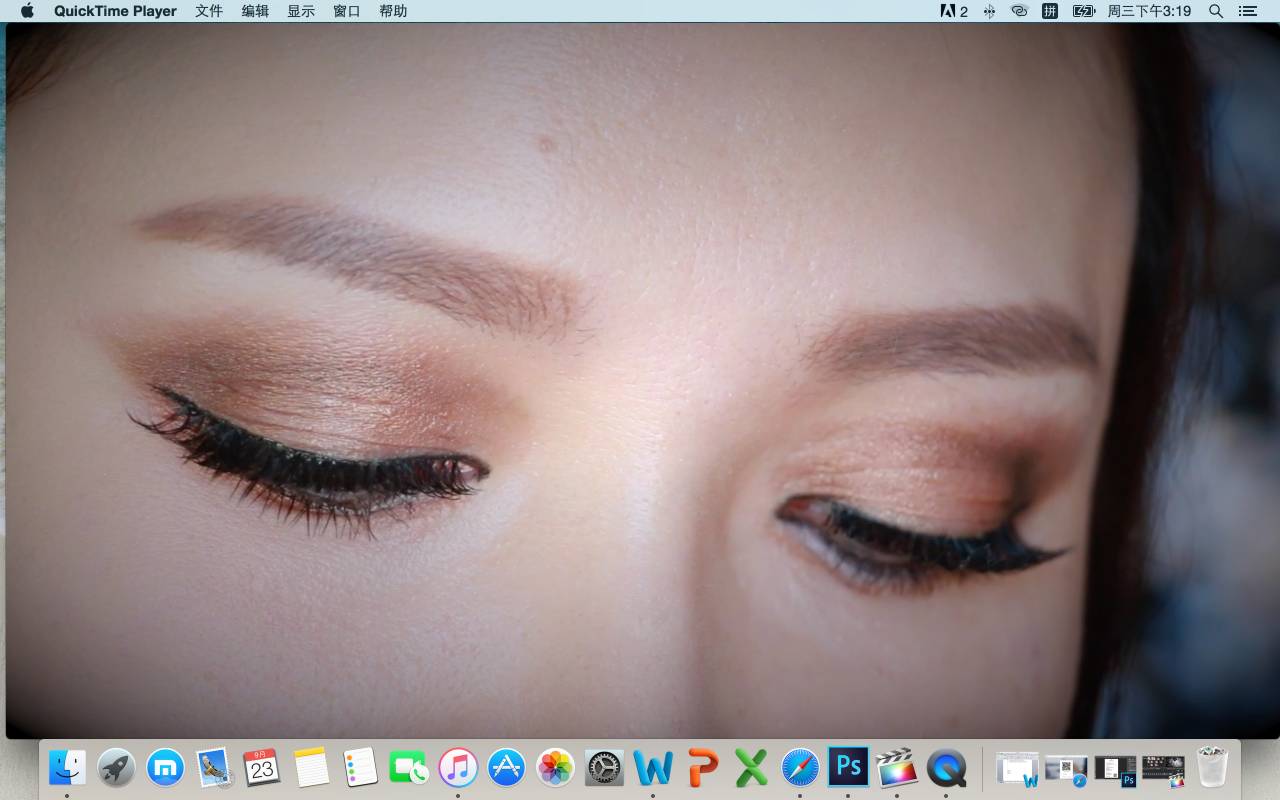Restore the minimized Word window thumbnail in dock
Screen dimensions: 1280x800
coord(1017,769)
